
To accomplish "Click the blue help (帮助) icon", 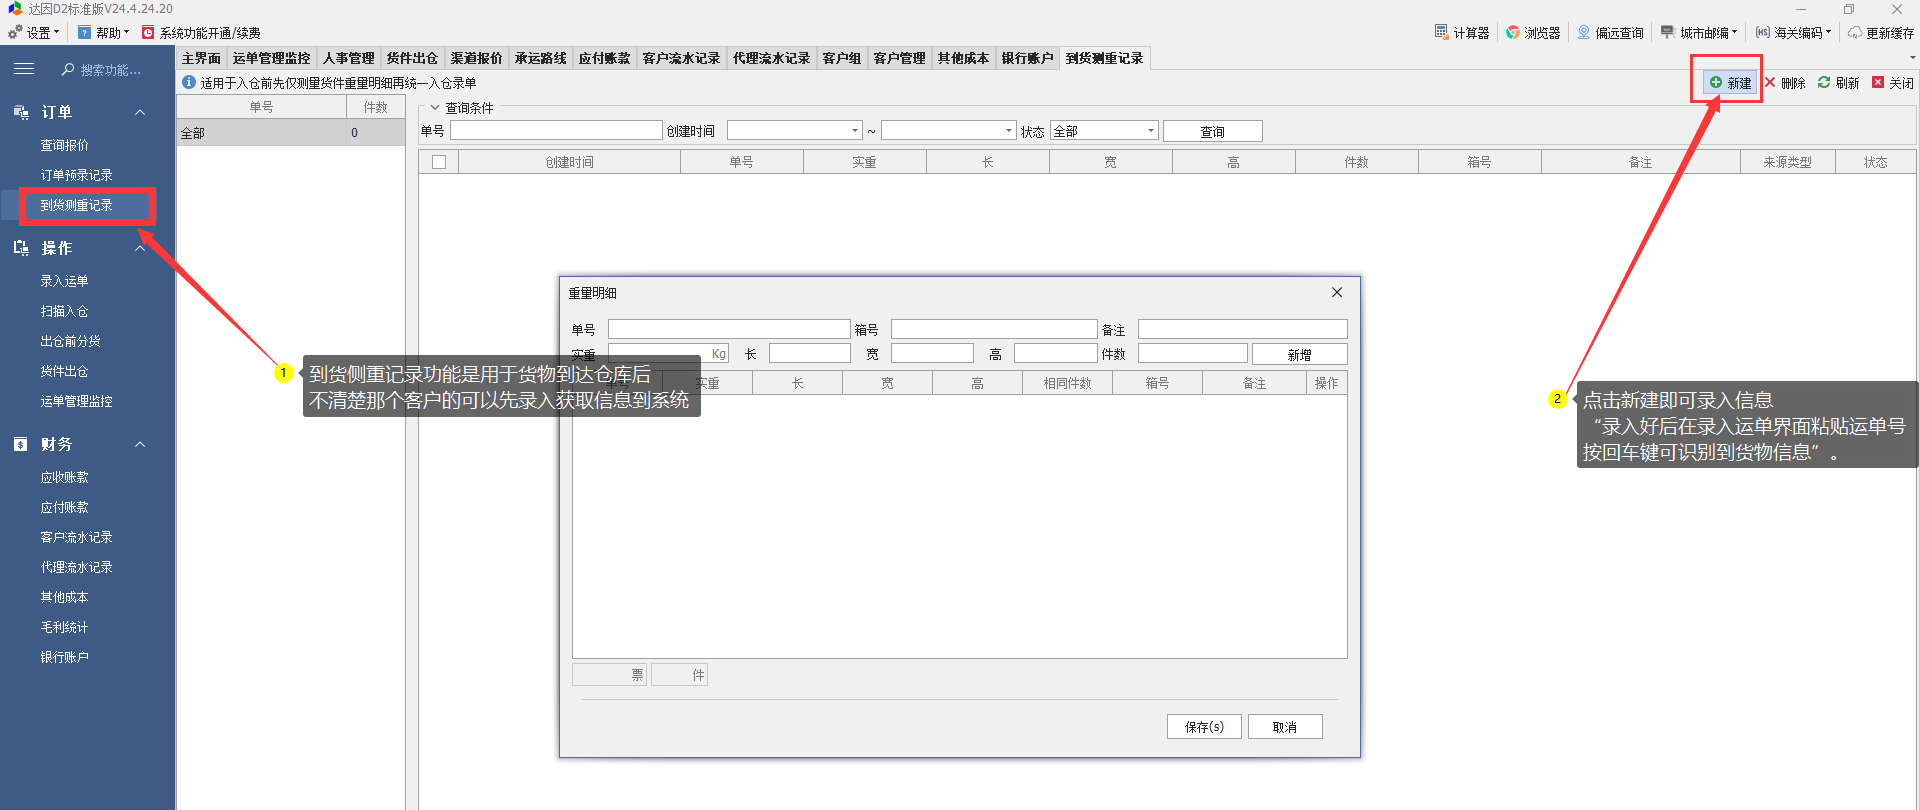I will (x=85, y=32).
